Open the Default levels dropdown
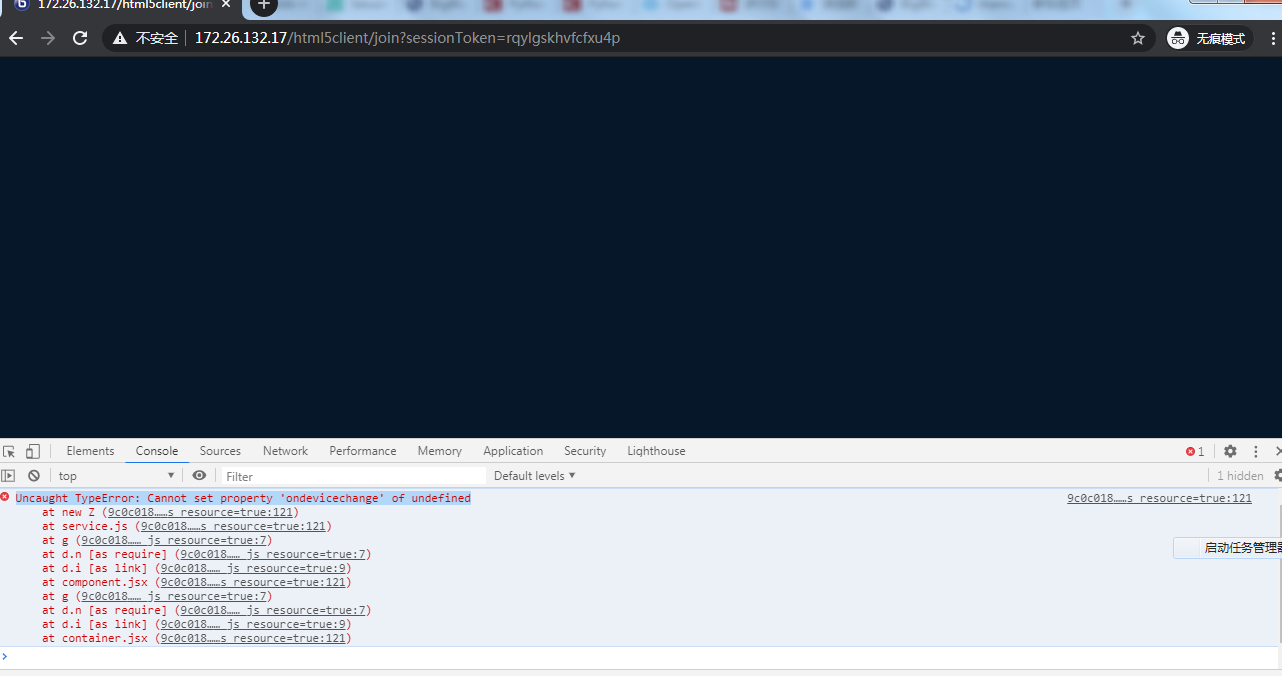The image size is (1282, 676). pyautogui.click(x=533, y=475)
